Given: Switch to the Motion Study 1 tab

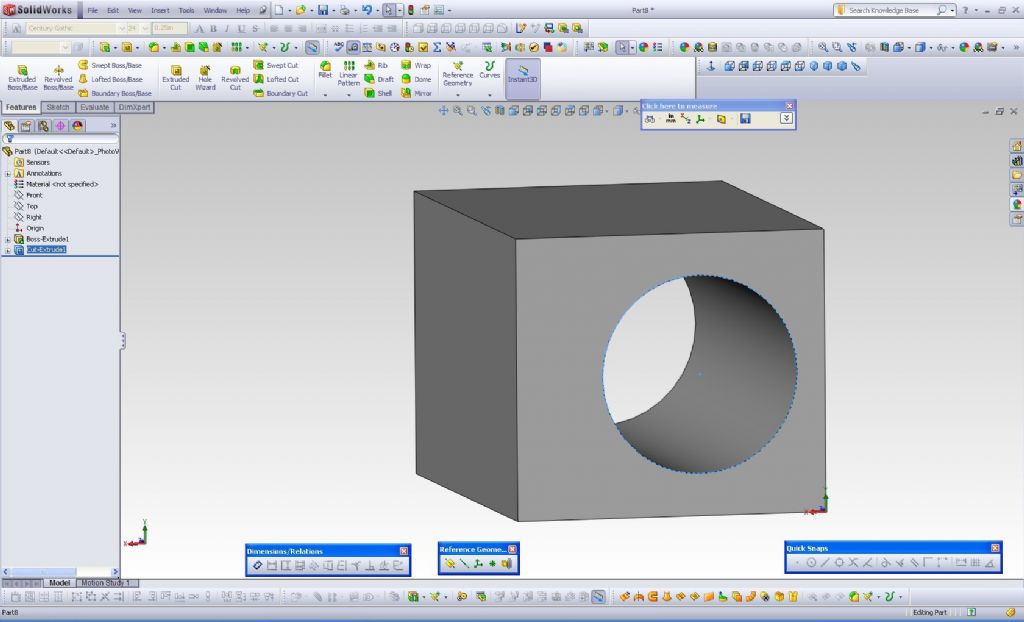Looking at the screenshot, I should [x=106, y=583].
